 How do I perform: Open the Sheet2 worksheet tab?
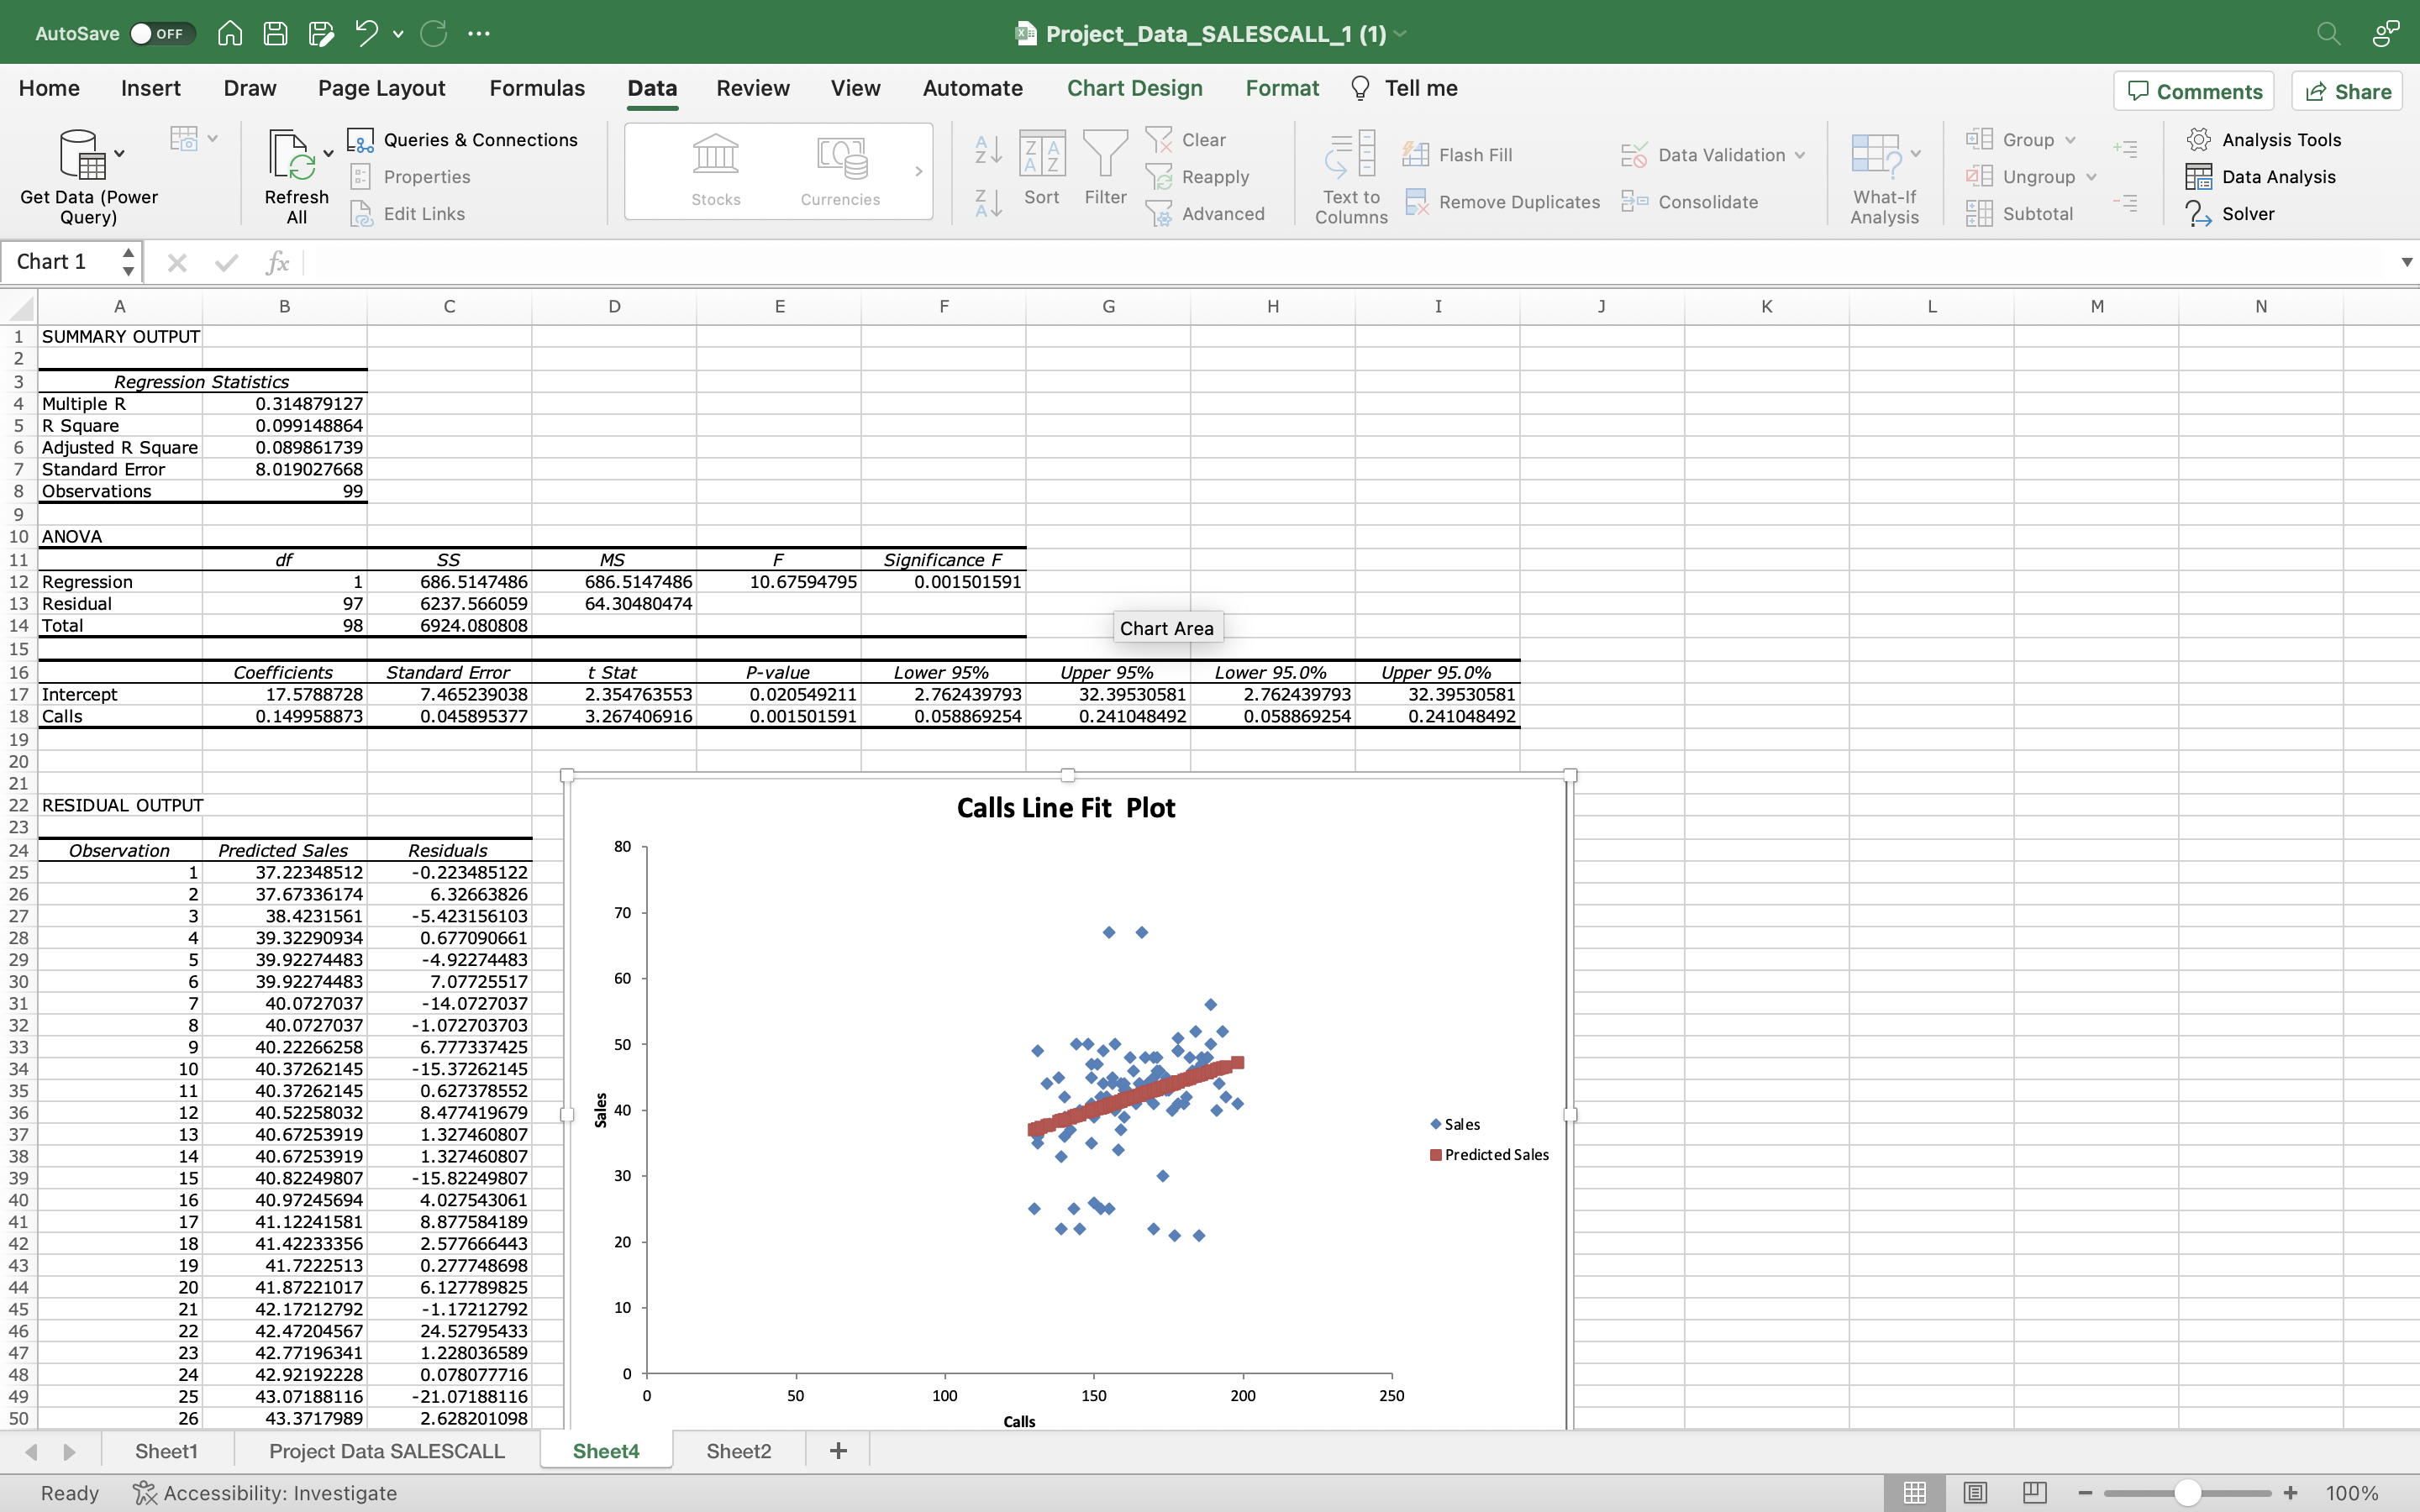pos(738,1450)
